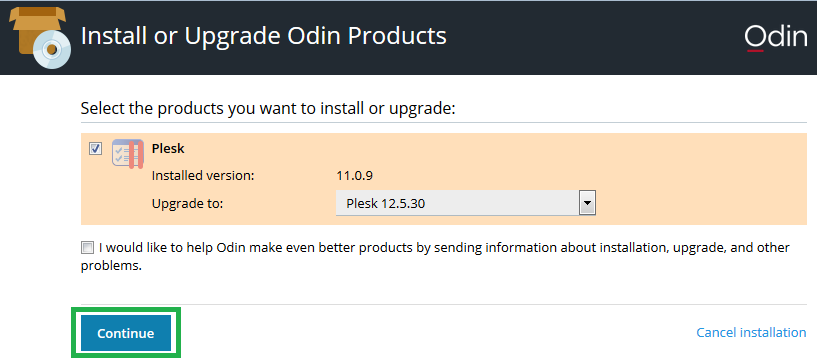Open the Upgrade to dropdown arrow
The image size is (817, 361).
[587, 203]
